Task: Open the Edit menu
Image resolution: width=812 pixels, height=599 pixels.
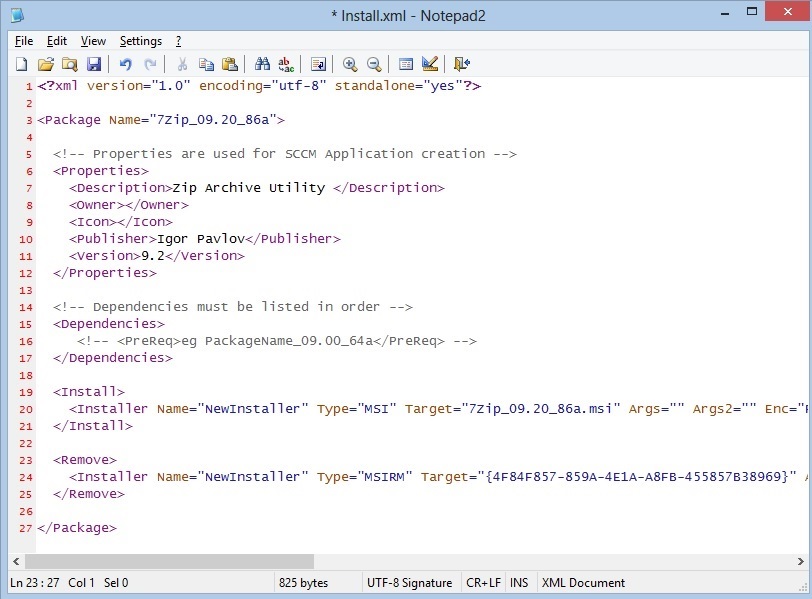Action: coord(56,41)
